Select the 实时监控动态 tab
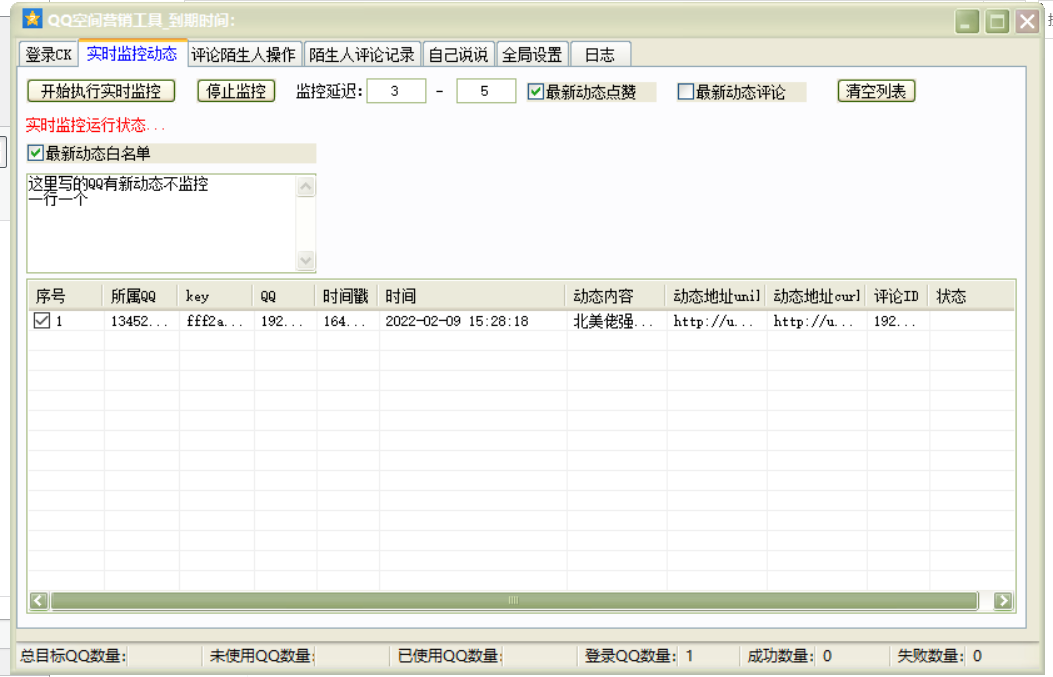This screenshot has width=1053, height=677. point(132,54)
